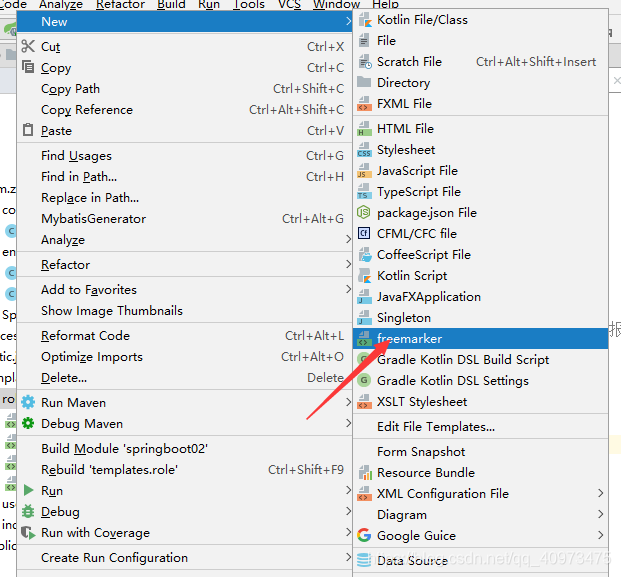Select Copy Reference menu entry
Screen dimensions: 621x577
point(184,110)
